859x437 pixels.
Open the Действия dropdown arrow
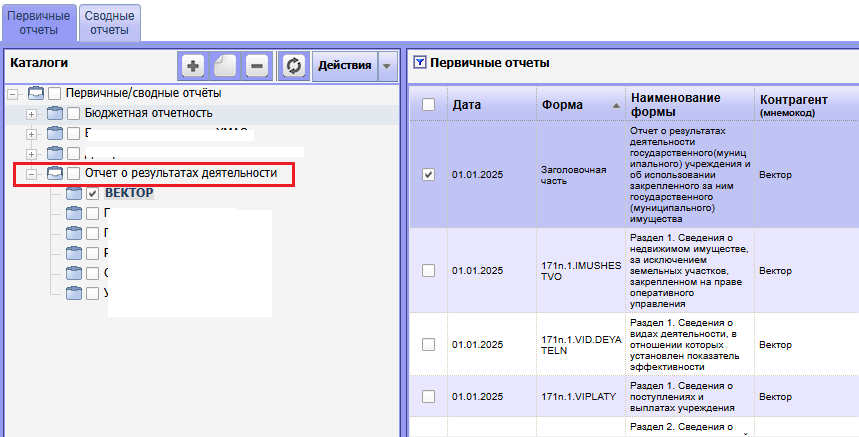click(387, 66)
